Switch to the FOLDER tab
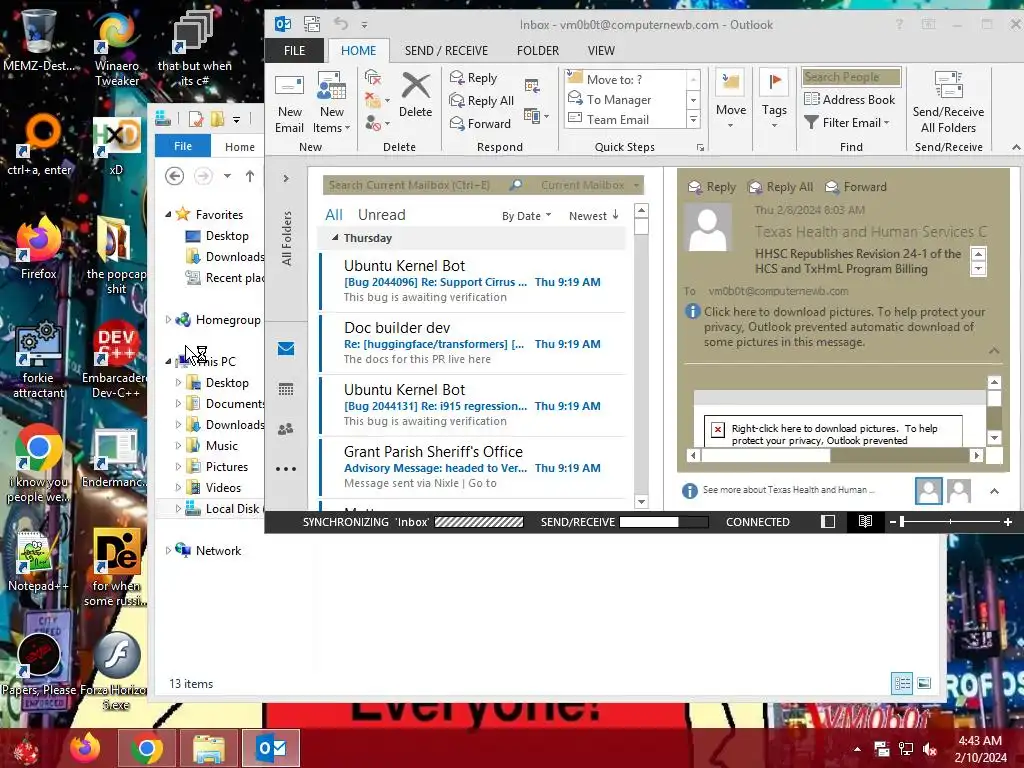Image resolution: width=1024 pixels, height=768 pixels. coord(537,50)
